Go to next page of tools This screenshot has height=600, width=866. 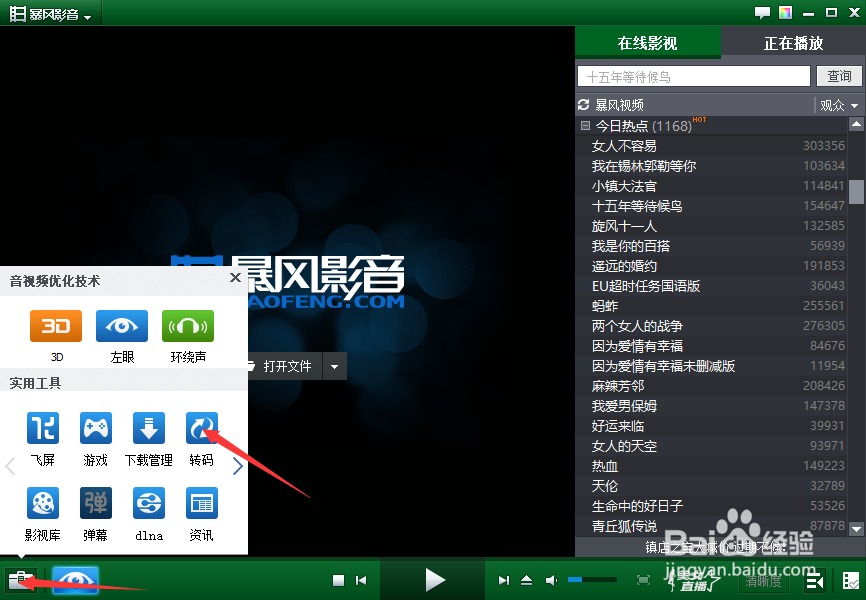click(237, 466)
